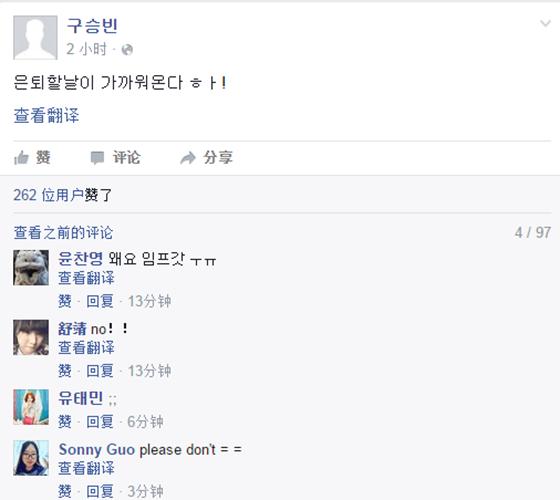Expand 查看之前的评论 previous comments

[x=63, y=233]
